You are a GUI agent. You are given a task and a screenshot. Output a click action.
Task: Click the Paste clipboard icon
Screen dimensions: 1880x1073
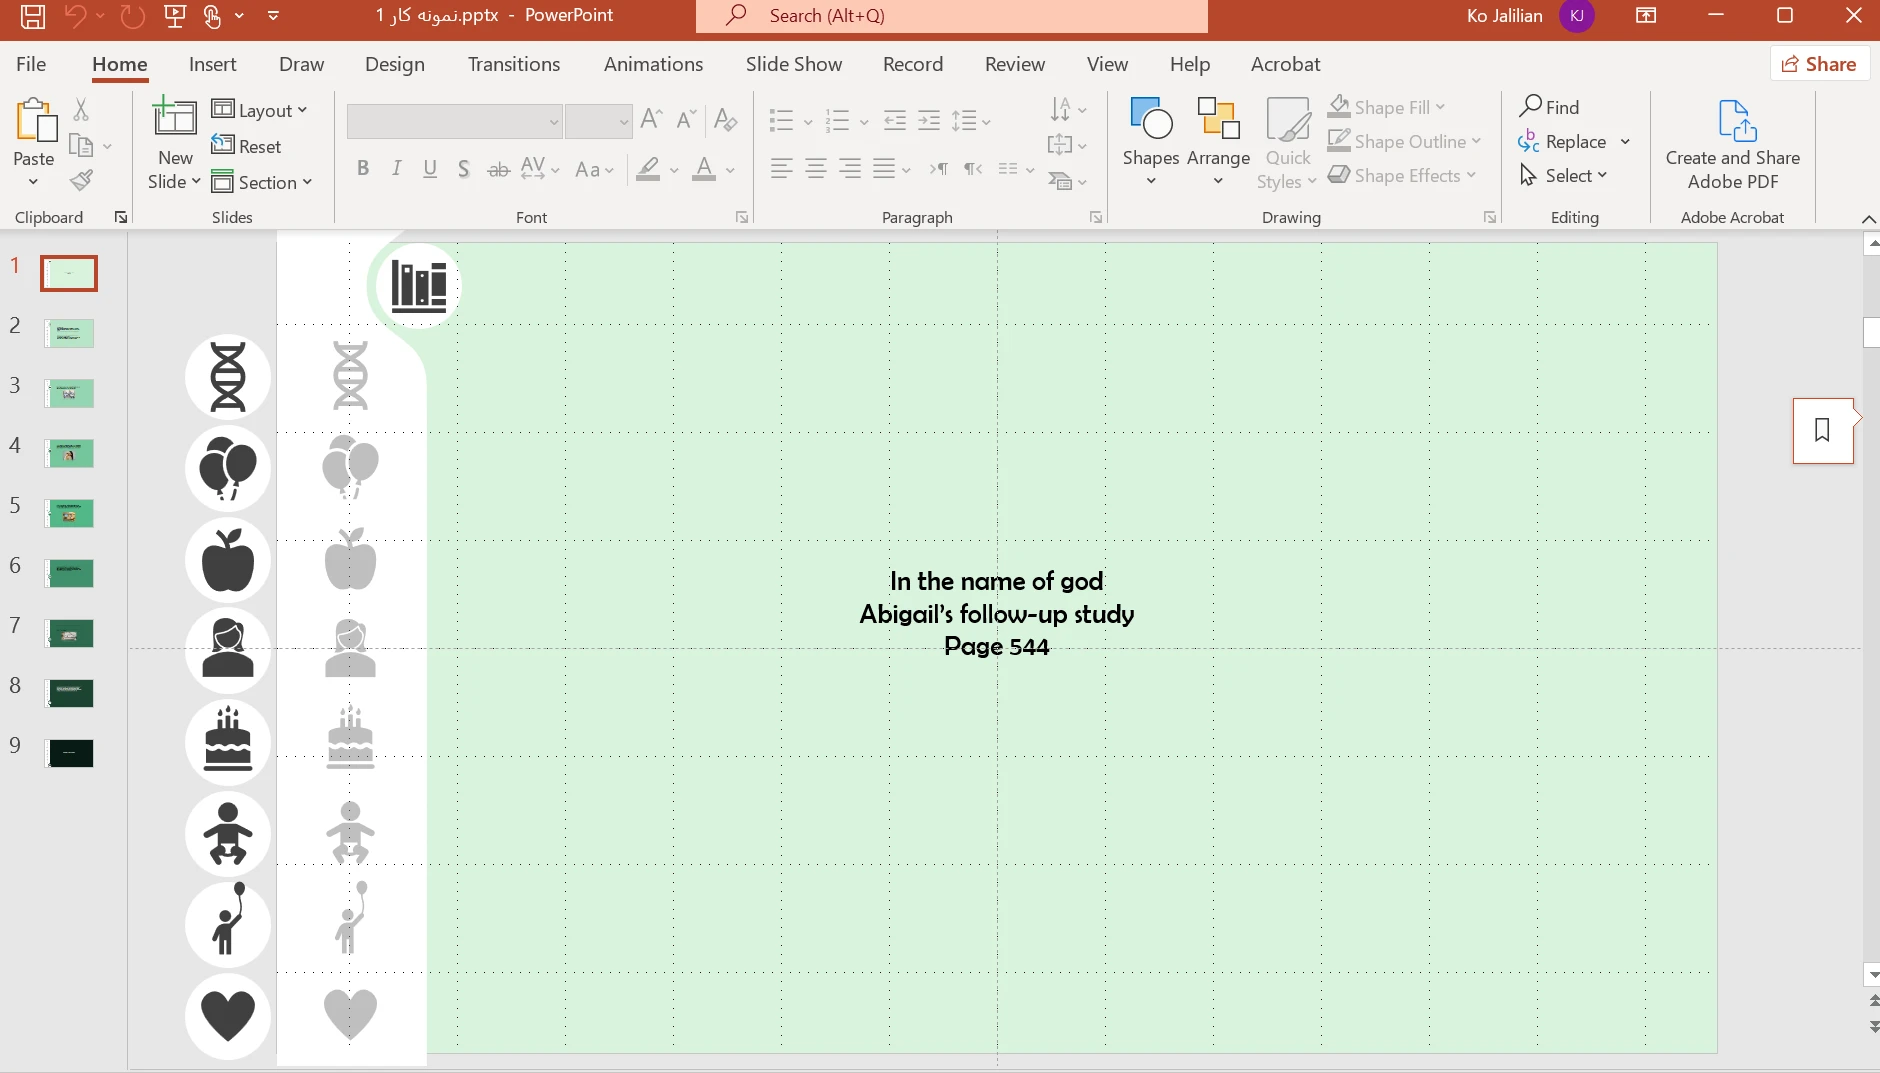pos(35,120)
